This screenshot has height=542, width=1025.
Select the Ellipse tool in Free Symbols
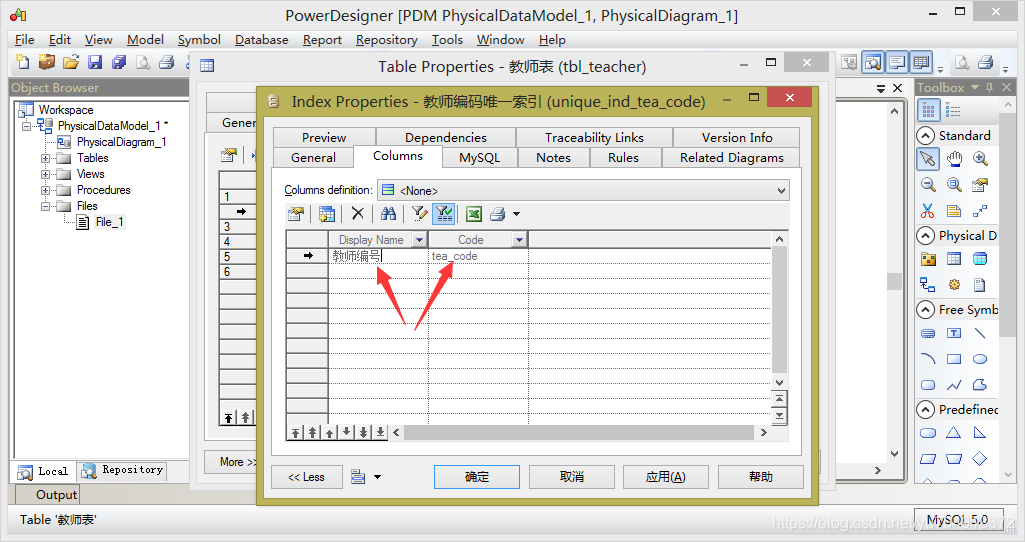tap(980, 359)
